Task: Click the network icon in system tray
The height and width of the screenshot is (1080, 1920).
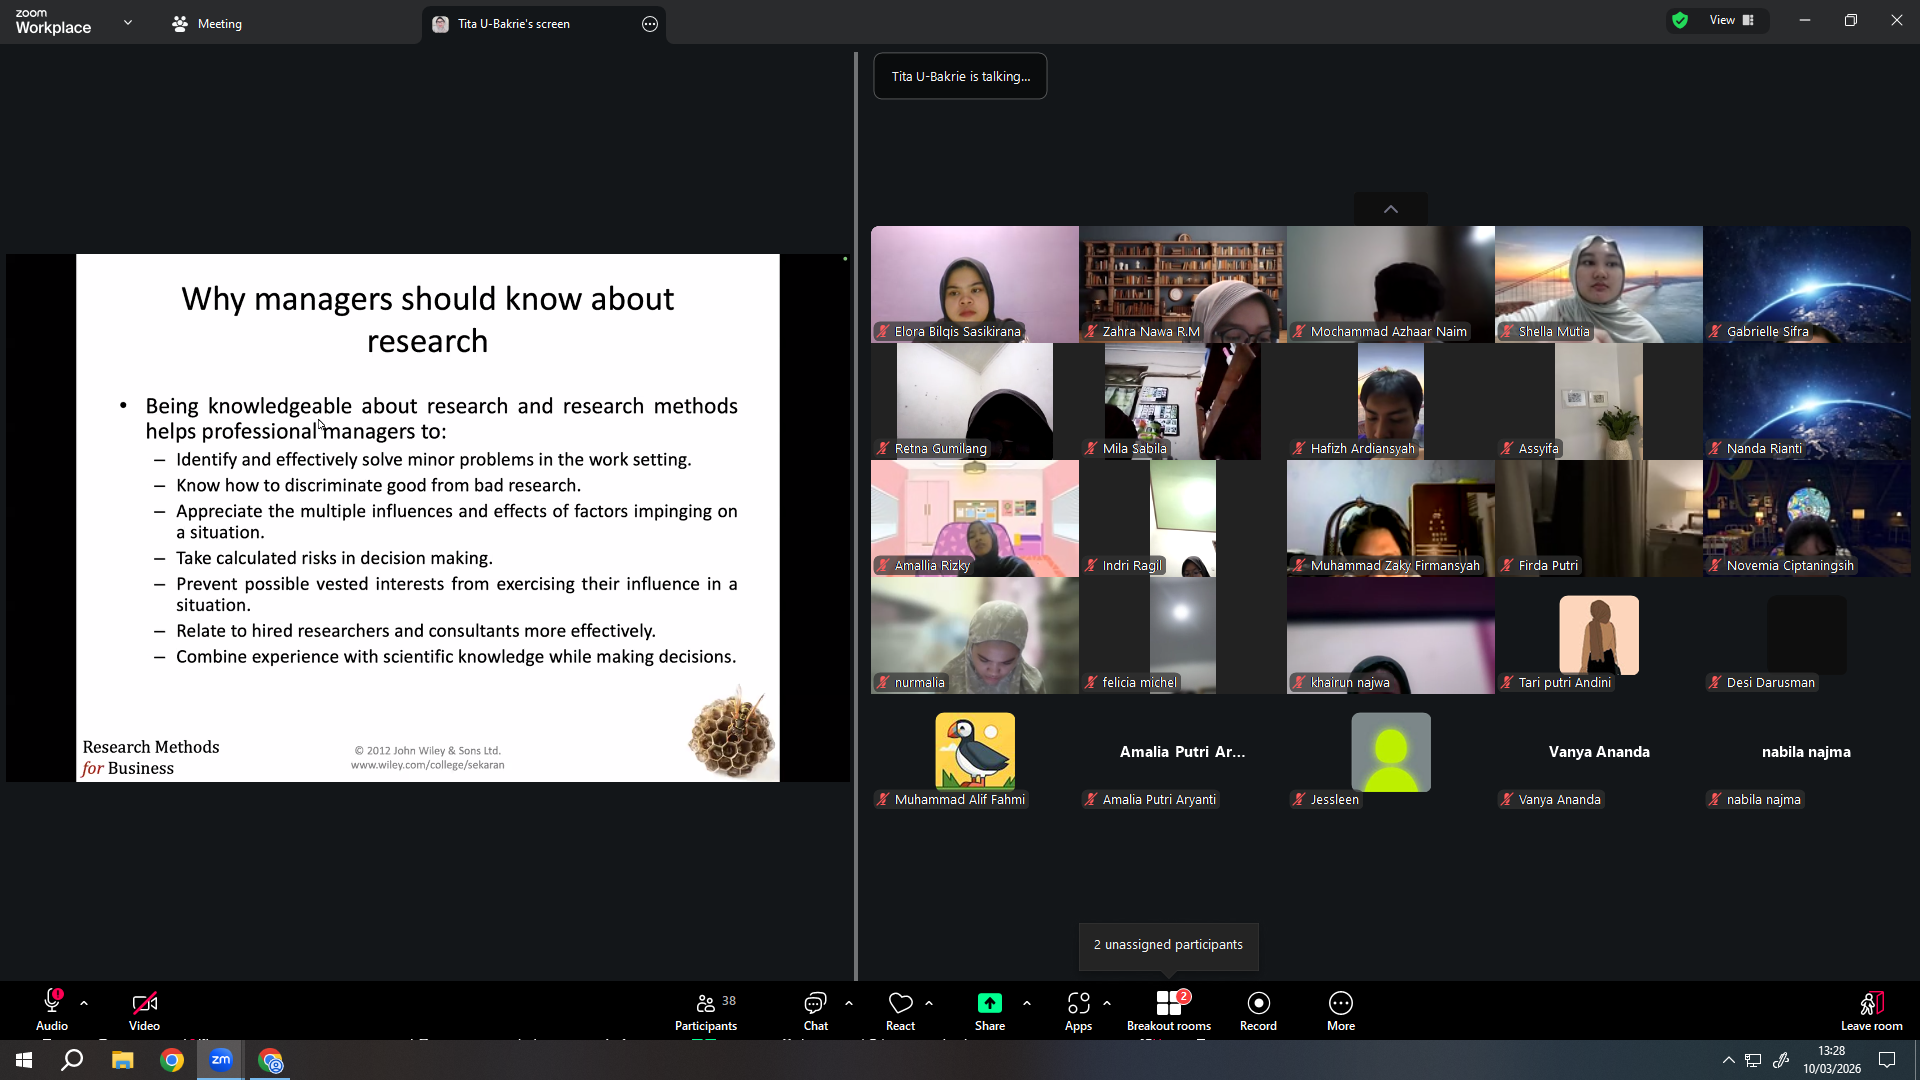Action: pyautogui.click(x=1754, y=1060)
